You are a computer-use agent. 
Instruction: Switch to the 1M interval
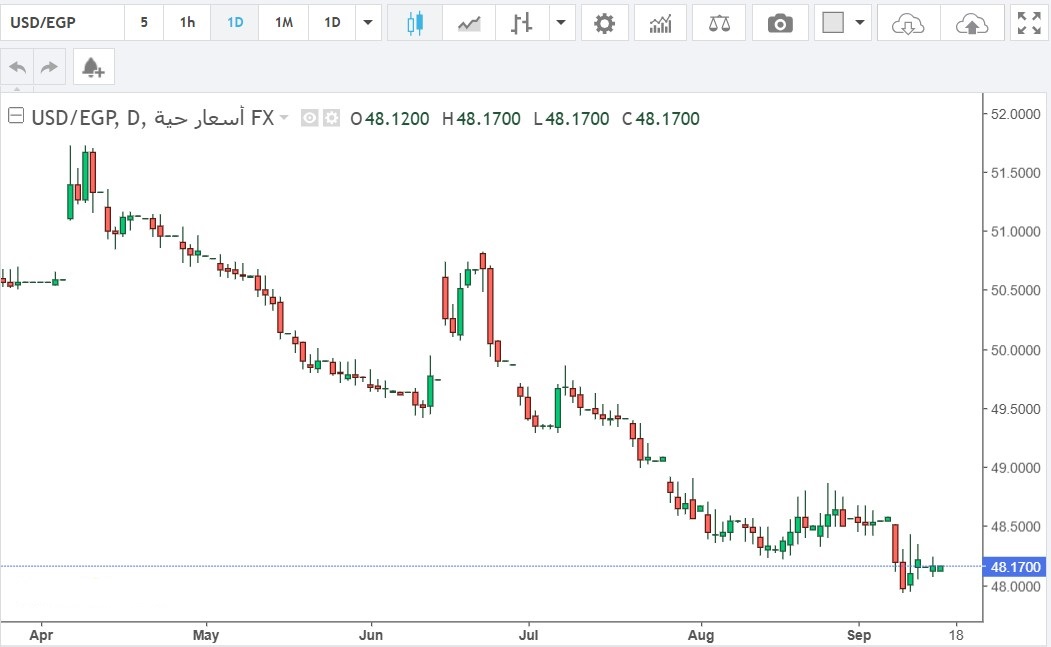click(284, 23)
